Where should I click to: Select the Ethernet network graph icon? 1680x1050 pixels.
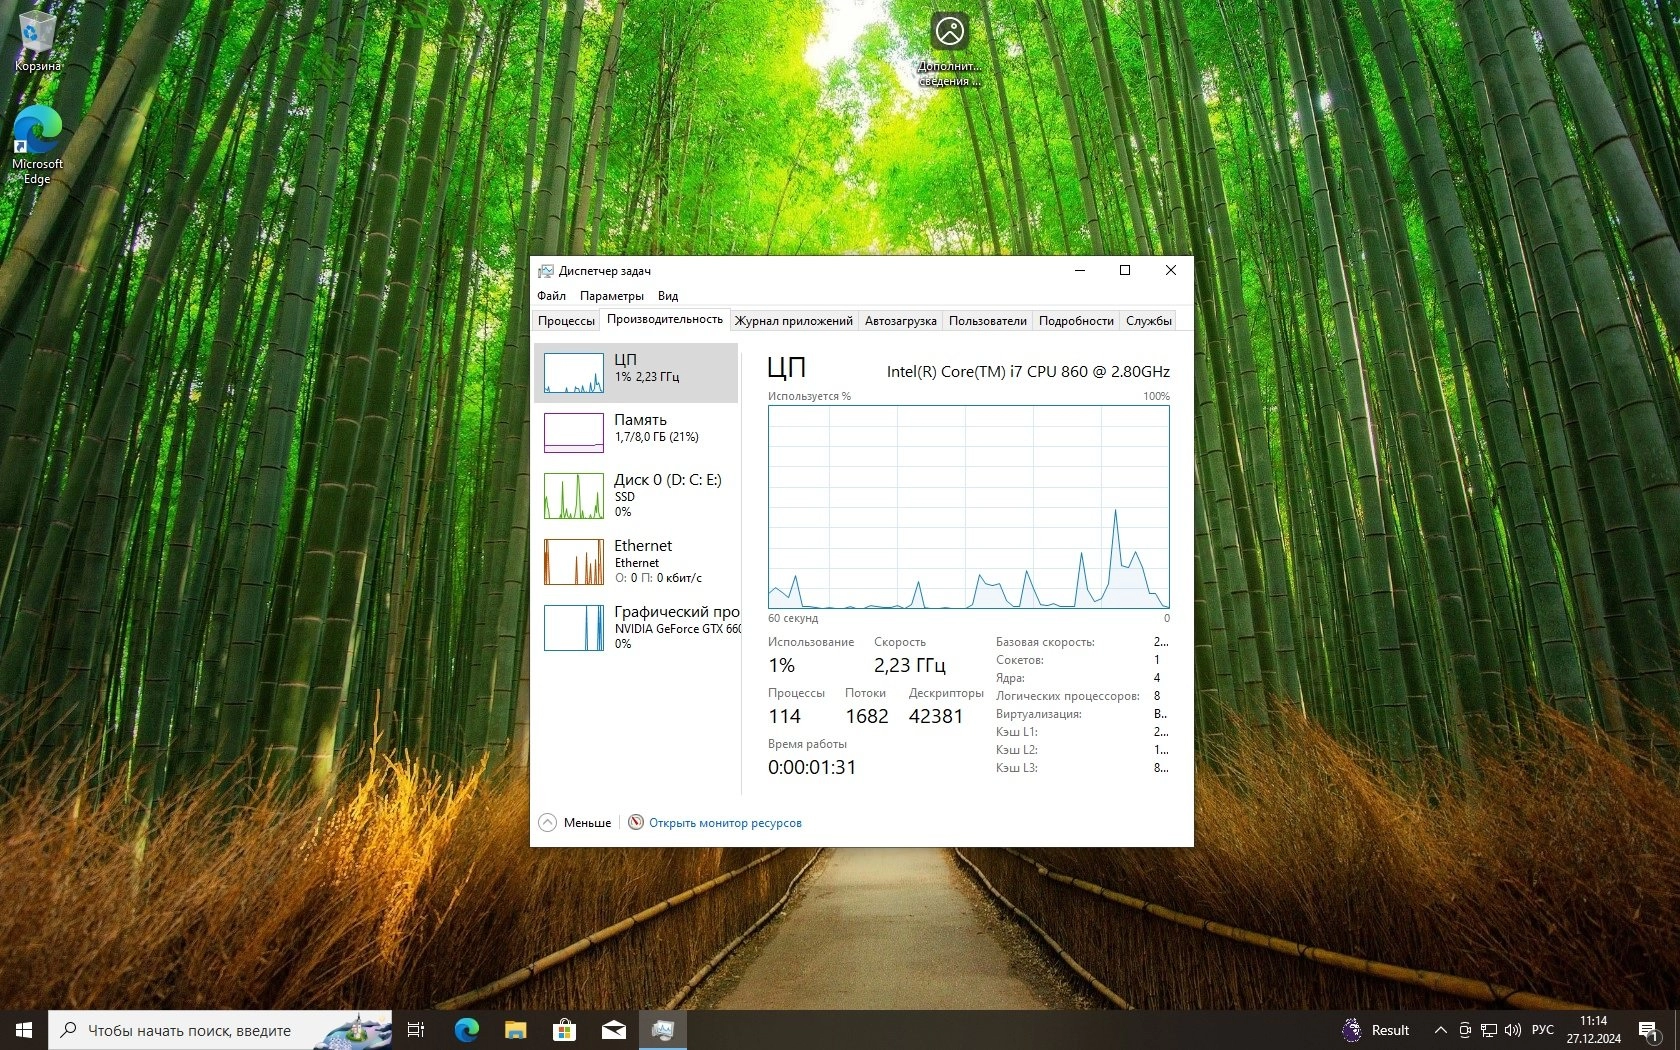click(x=573, y=562)
